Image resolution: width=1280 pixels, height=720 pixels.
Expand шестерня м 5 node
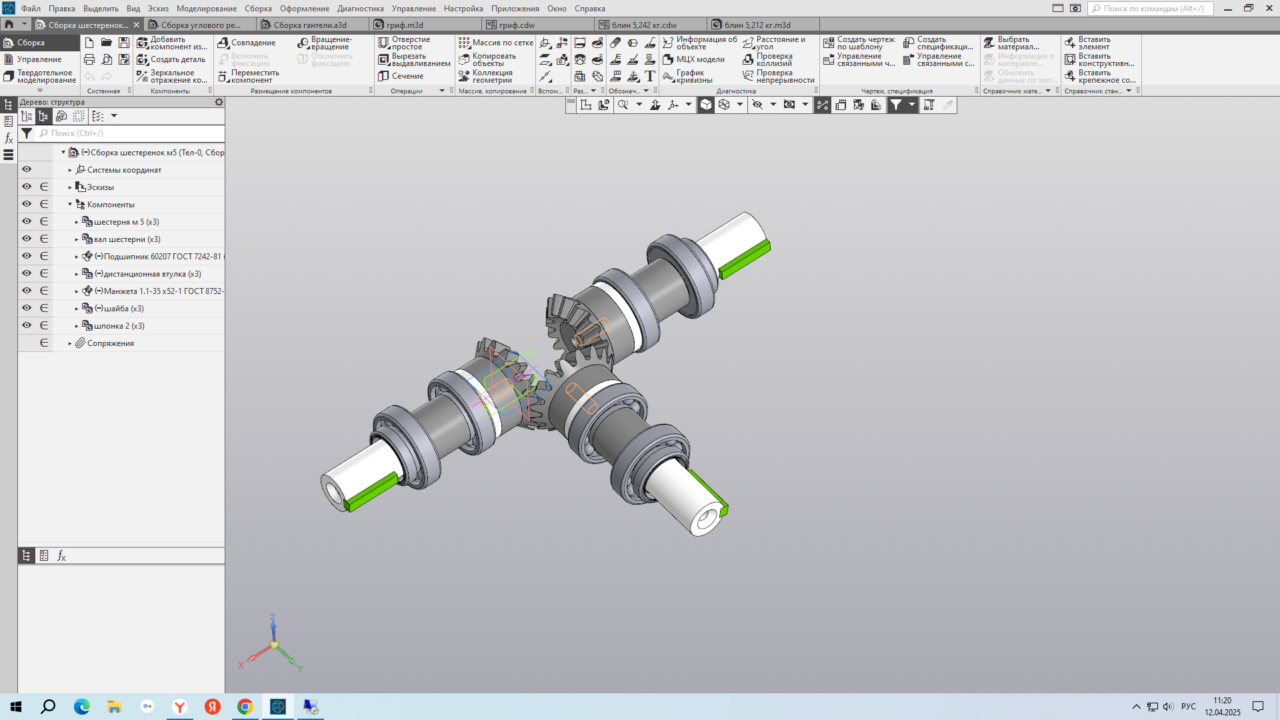tap(77, 222)
